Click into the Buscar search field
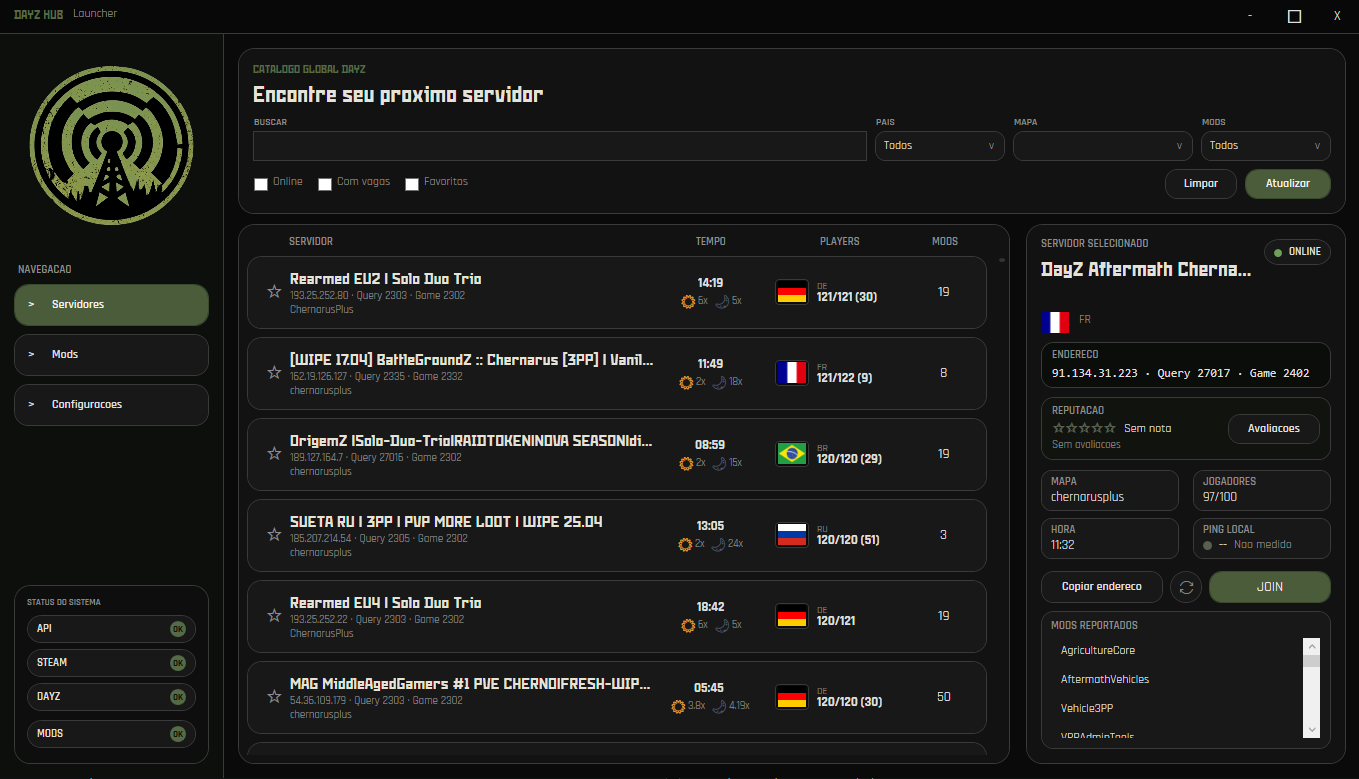This screenshot has width=1359, height=779. [560, 146]
